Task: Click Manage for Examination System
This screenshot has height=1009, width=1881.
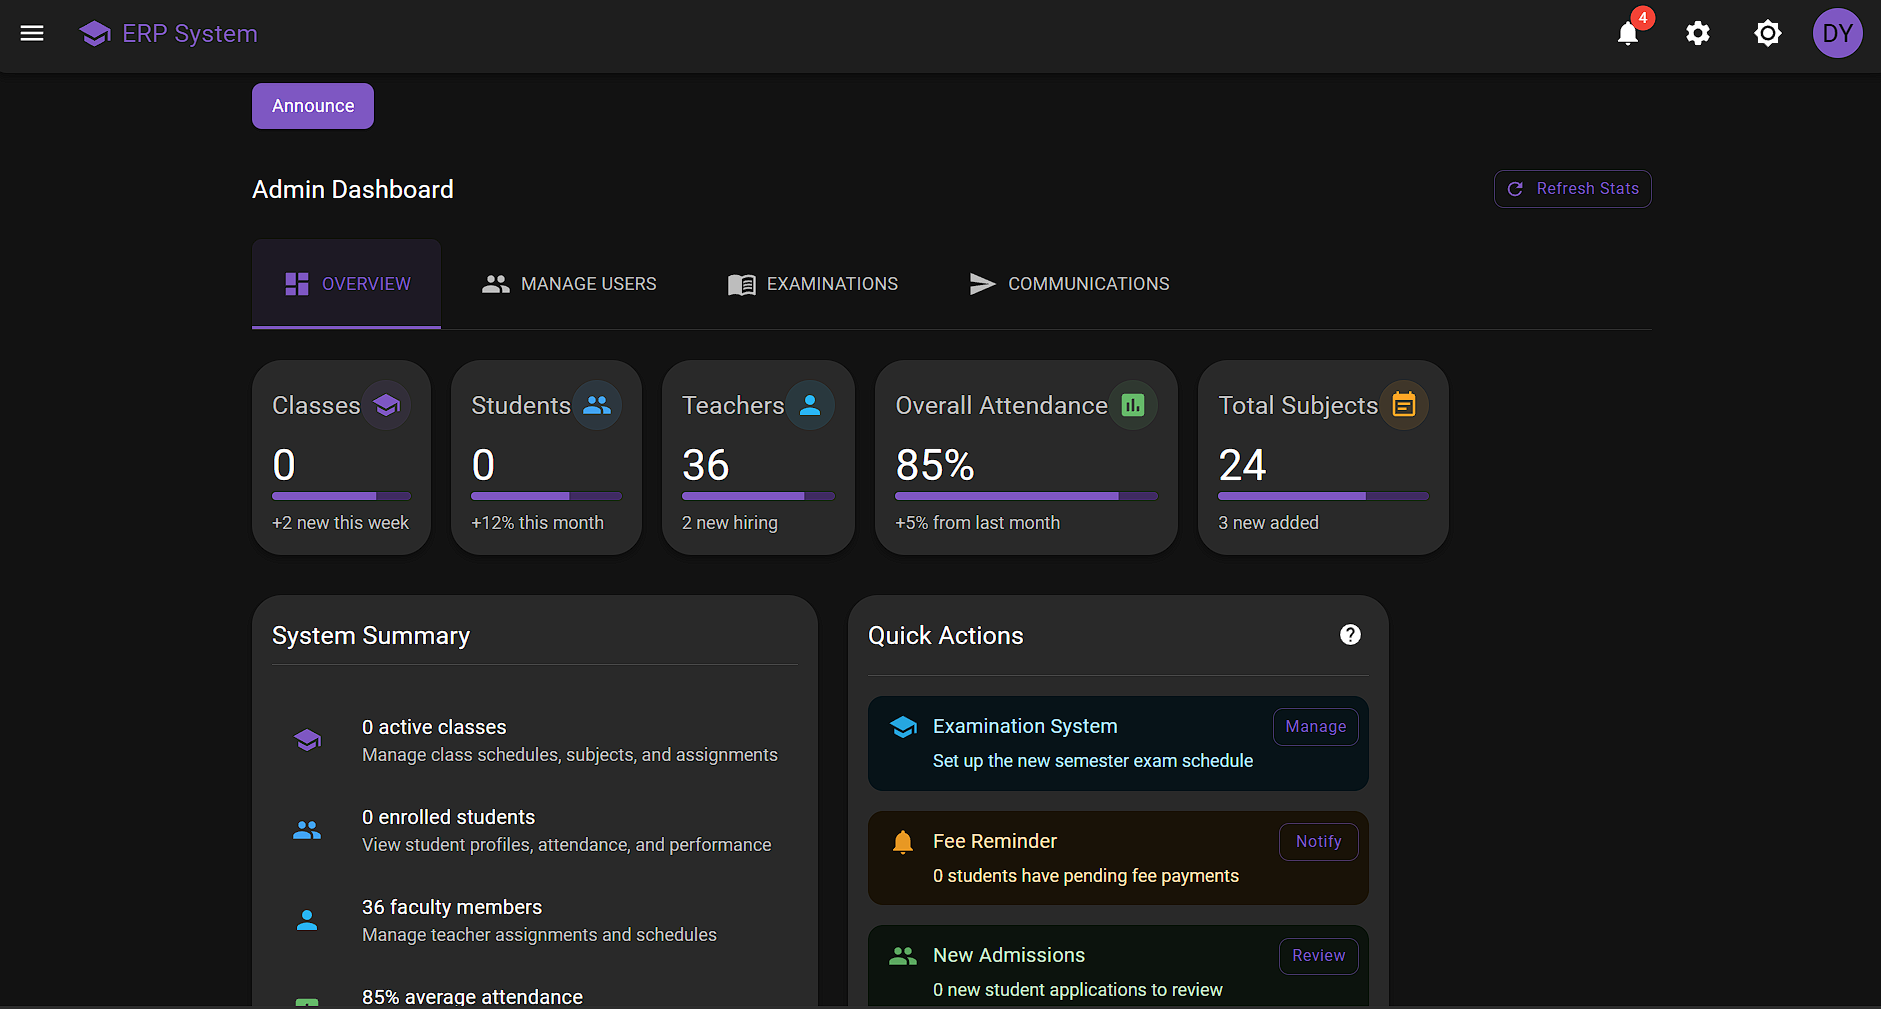Action: tap(1316, 727)
